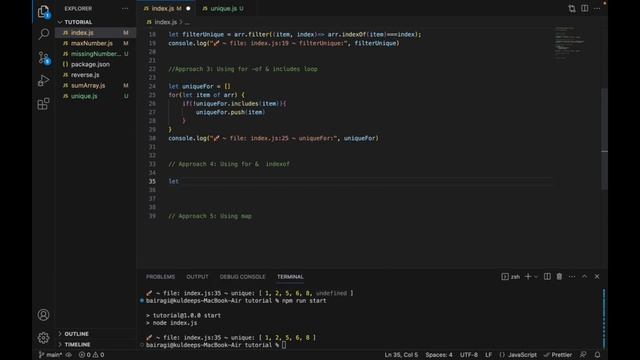The image size is (640, 360).
Task: Click the terminal prompt input line
Action: (216, 345)
